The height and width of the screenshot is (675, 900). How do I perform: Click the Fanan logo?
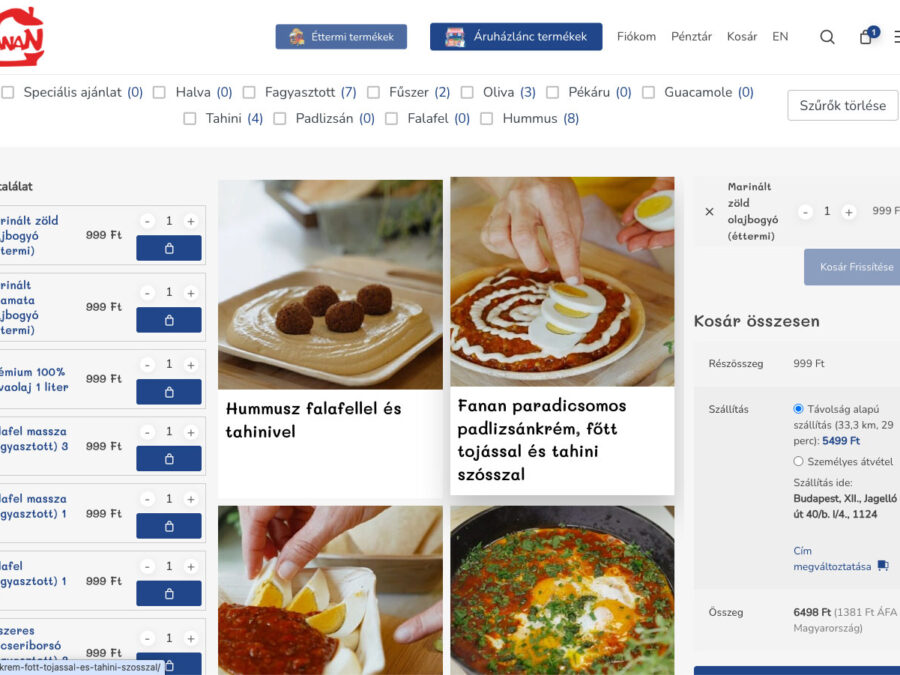[21, 37]
